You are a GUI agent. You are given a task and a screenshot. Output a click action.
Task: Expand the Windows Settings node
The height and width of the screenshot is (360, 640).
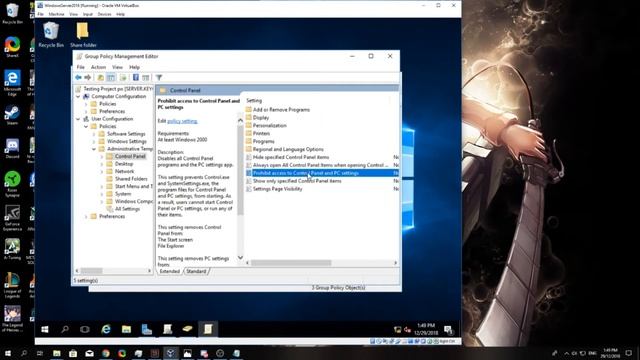(94, 141)
